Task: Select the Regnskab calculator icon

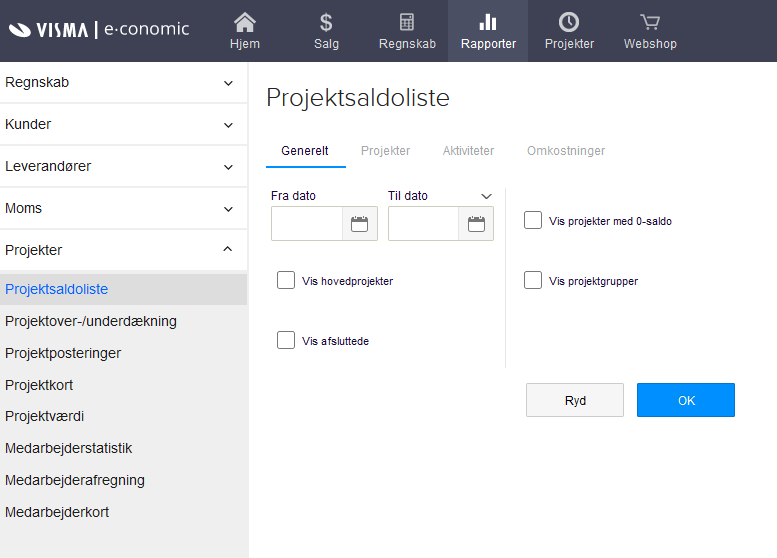Action: pyautogui.click(x=406, y=22)
